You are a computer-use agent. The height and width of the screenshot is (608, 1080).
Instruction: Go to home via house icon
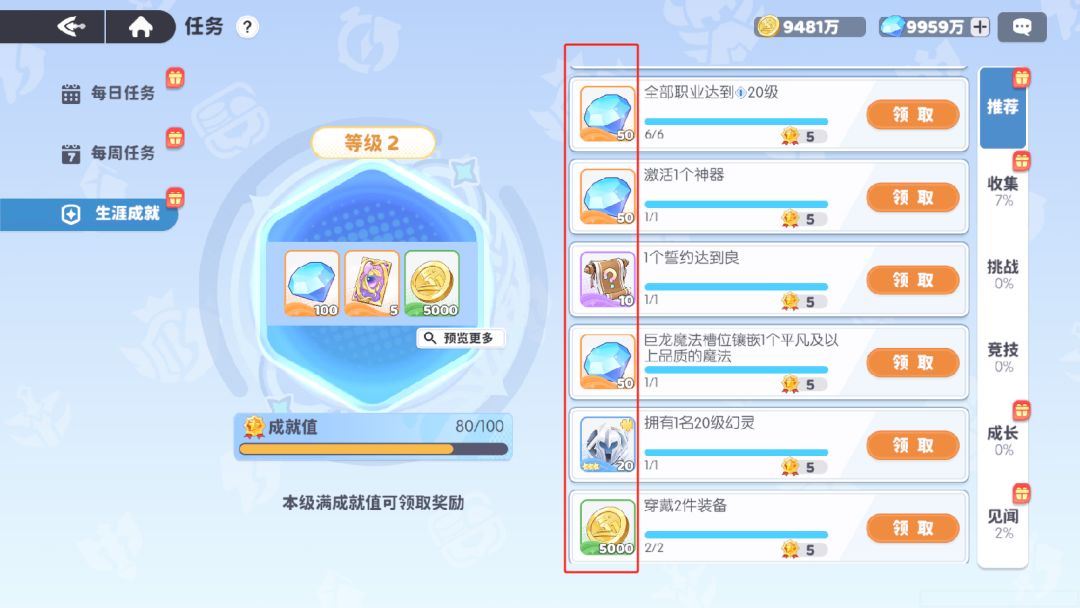[141, 27]
